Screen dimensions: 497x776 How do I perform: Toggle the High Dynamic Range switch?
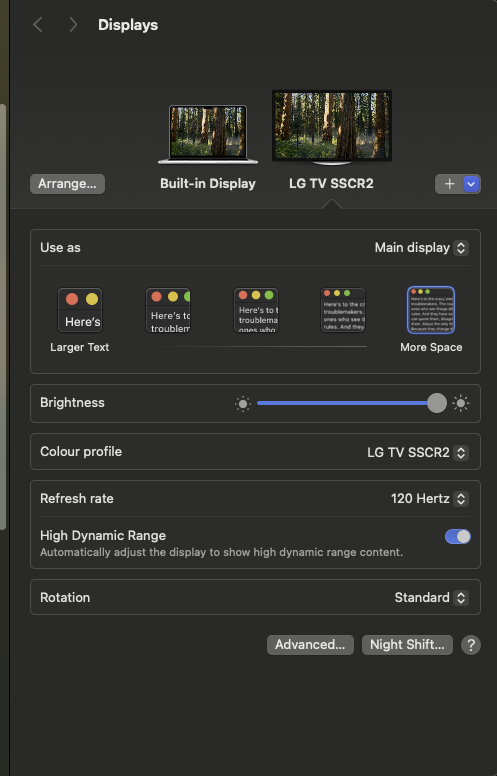[458, 536]
